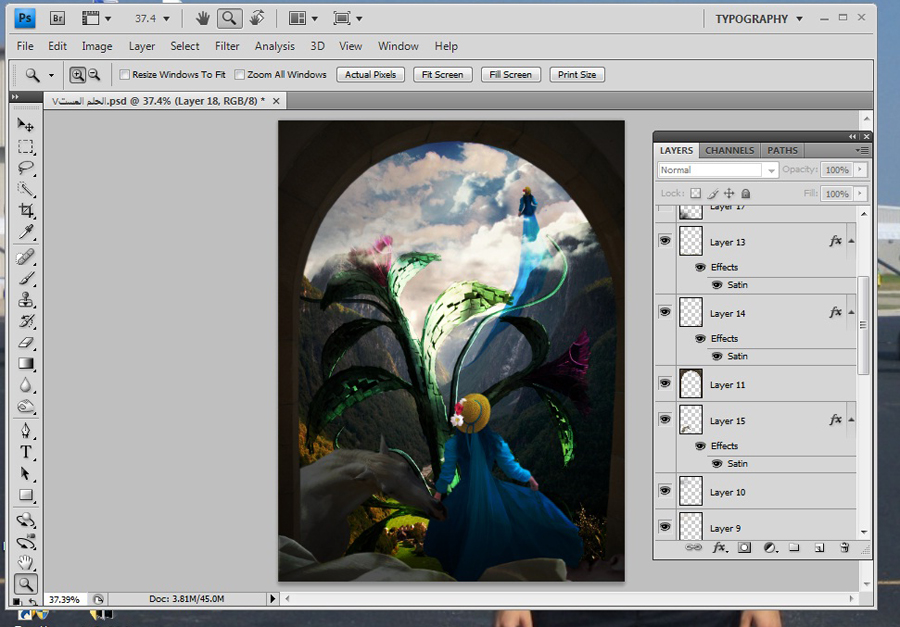
Task: Select the Brush tool
Action: [25, 278]
